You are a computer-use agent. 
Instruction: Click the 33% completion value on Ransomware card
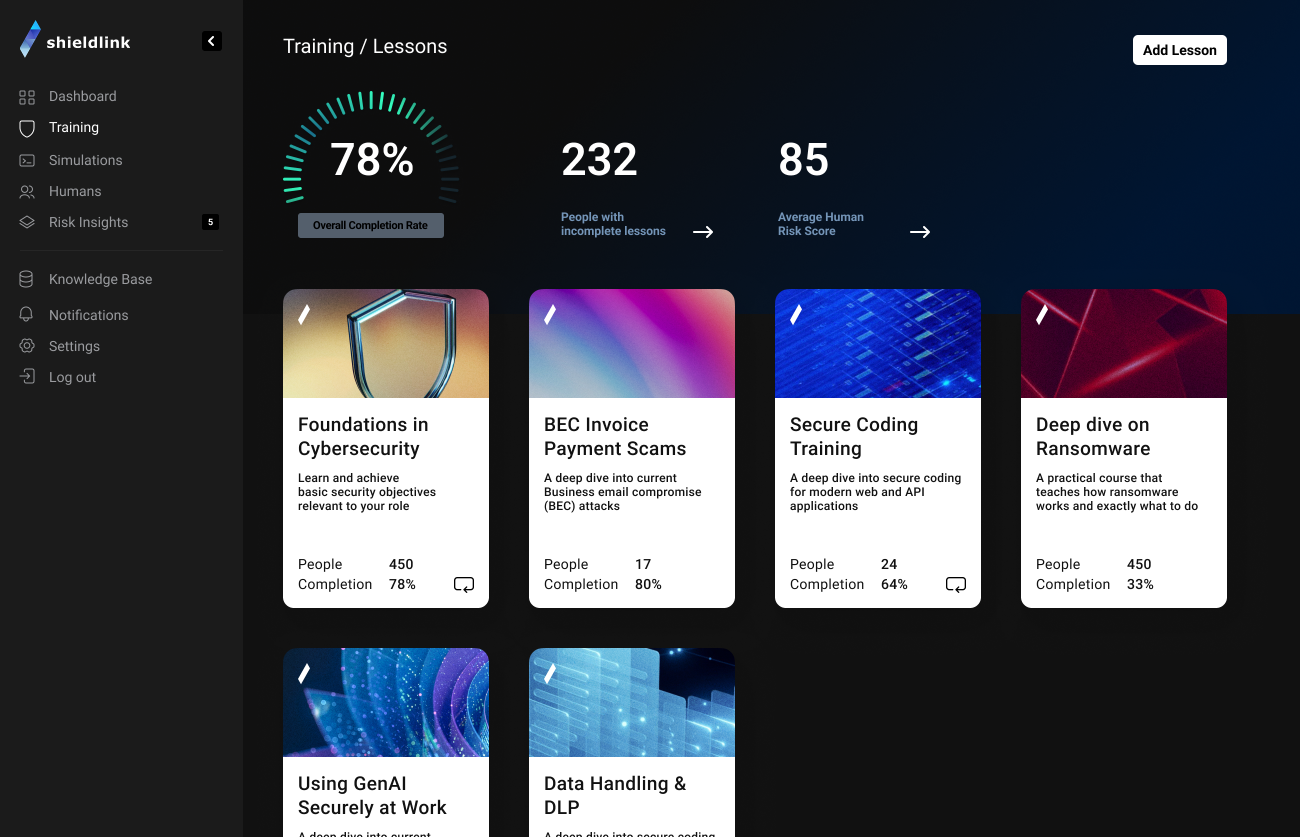point(1140,585)
